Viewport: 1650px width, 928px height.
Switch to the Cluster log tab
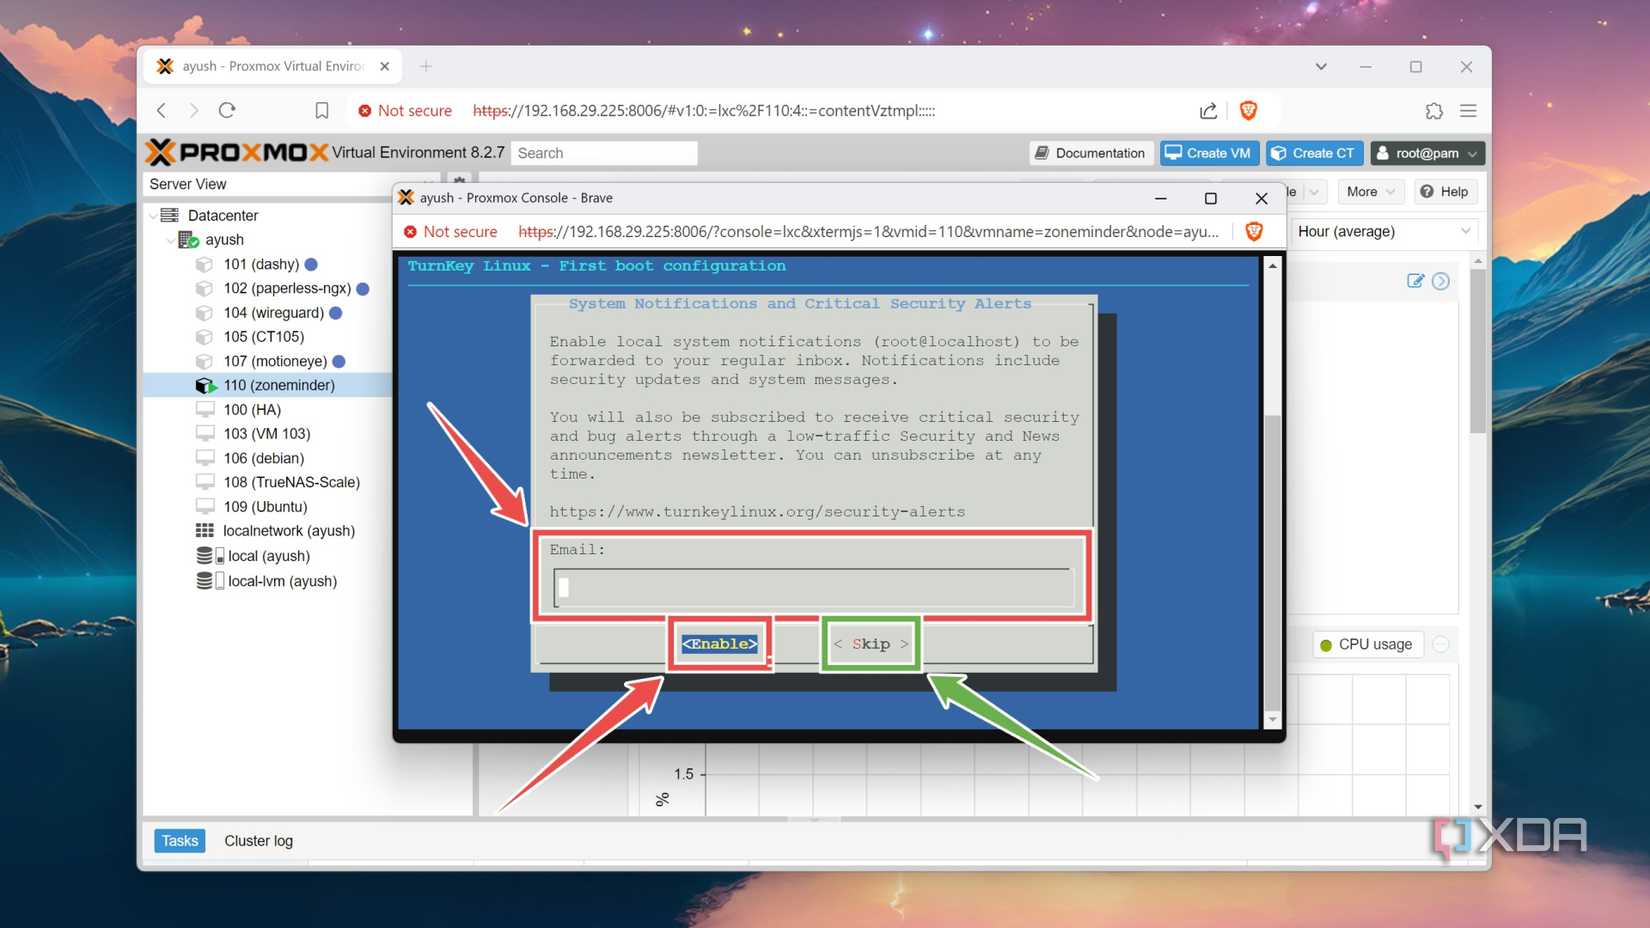pos(258,840)
